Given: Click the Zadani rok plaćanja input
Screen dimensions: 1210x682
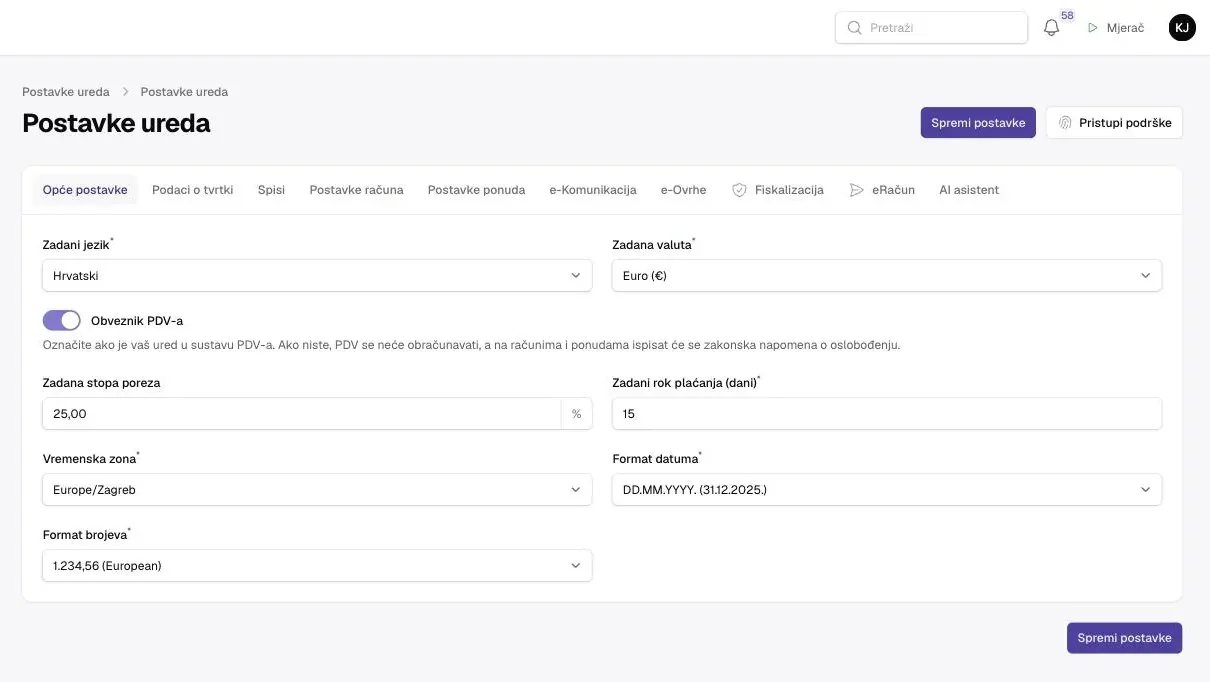Looking at the screenshot, I should [x=887, y=414].
